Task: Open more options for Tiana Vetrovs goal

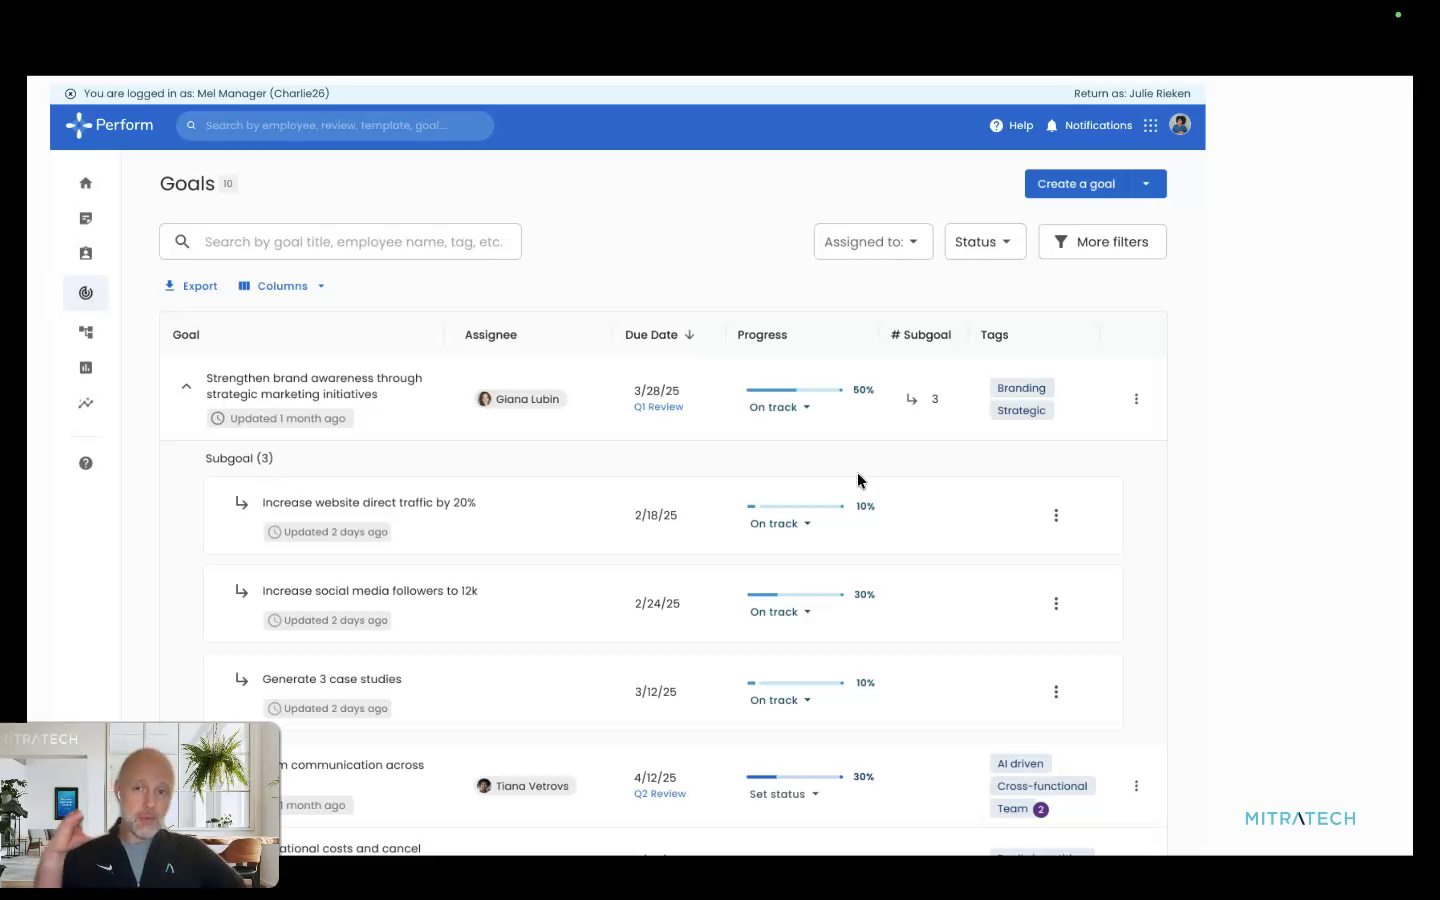Action: coord(1136,786)
